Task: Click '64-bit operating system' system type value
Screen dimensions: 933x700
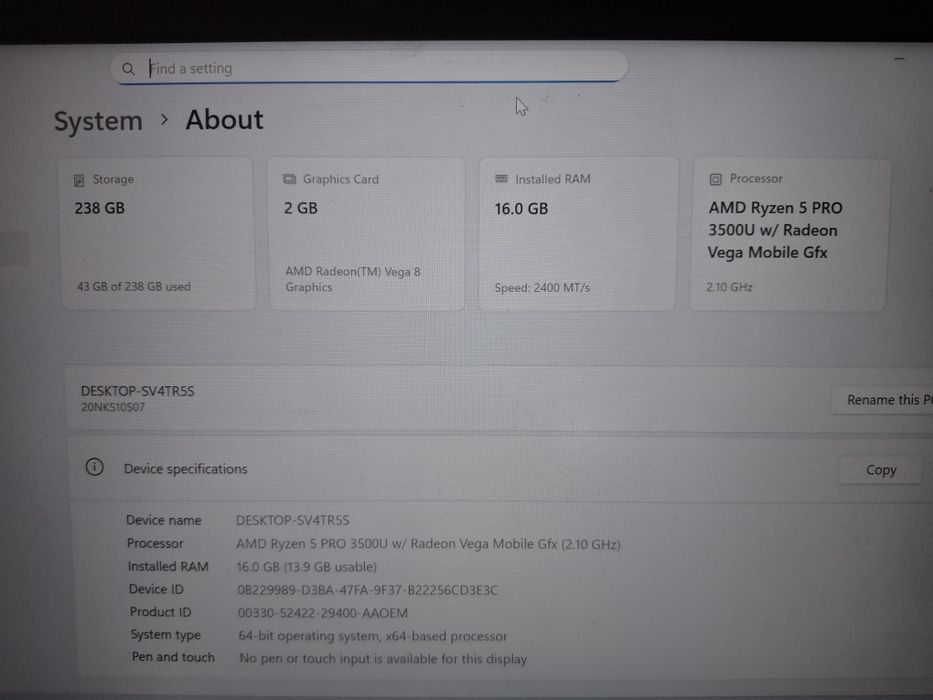Action: coord(372,636)
